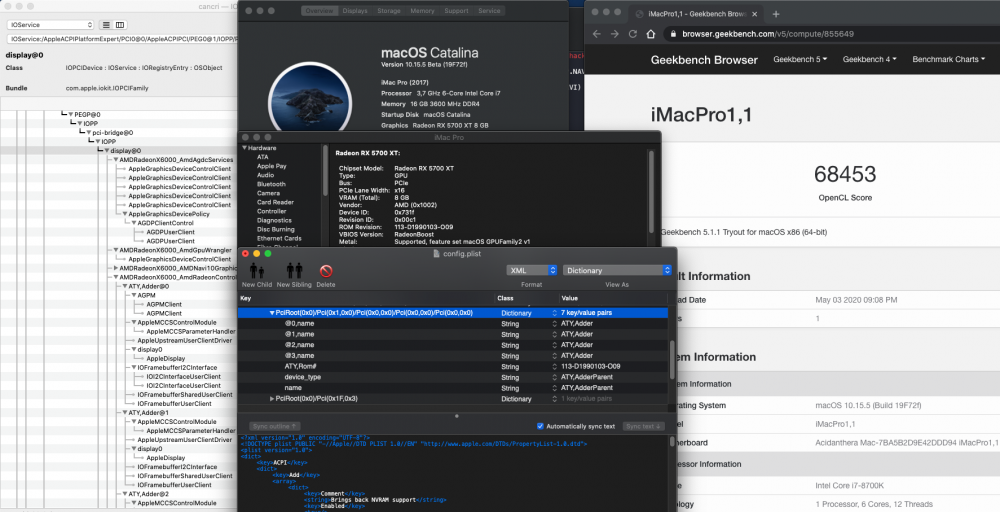Click the browser address bar URL
This screenshot has height=512, width=1000.
[768, 34]
